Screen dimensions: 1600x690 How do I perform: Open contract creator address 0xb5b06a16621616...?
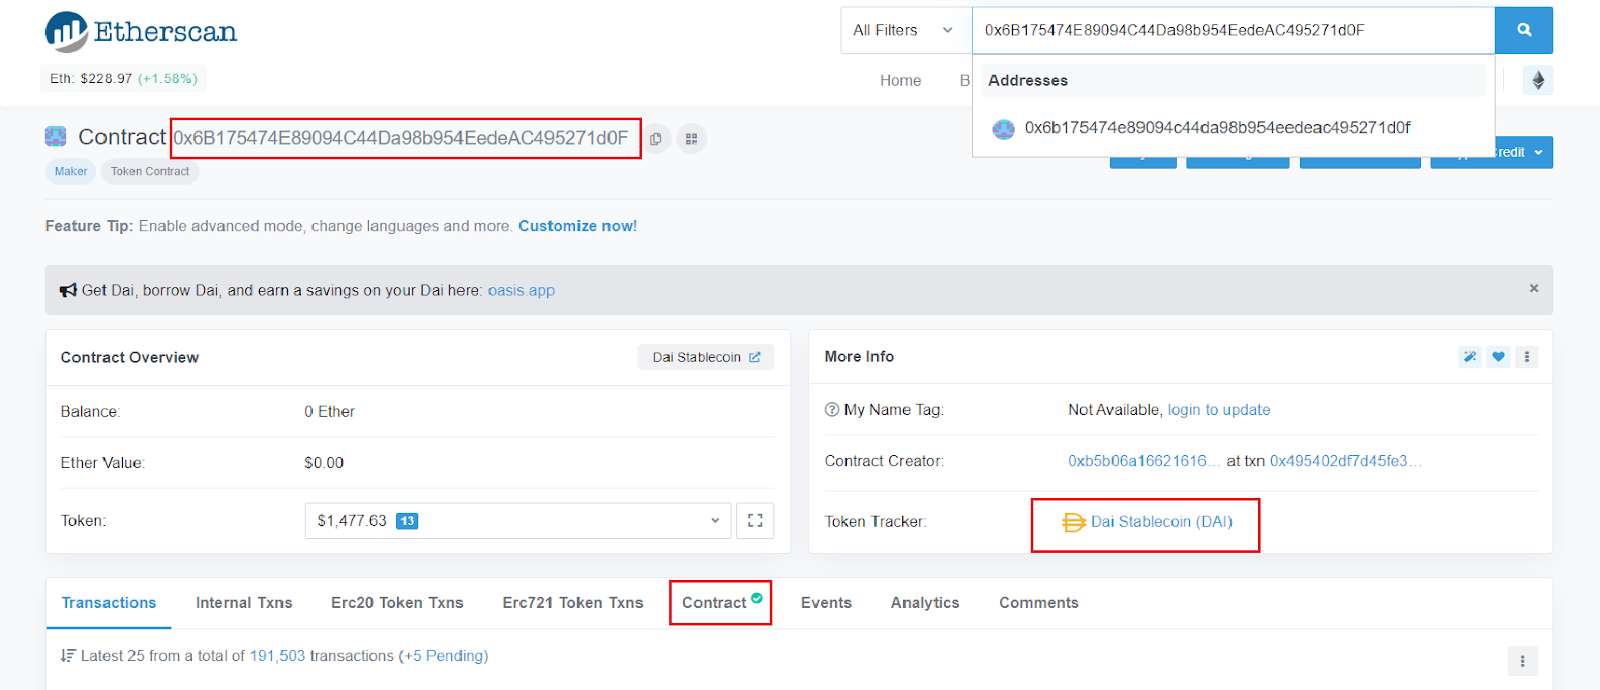point(1144,461)
